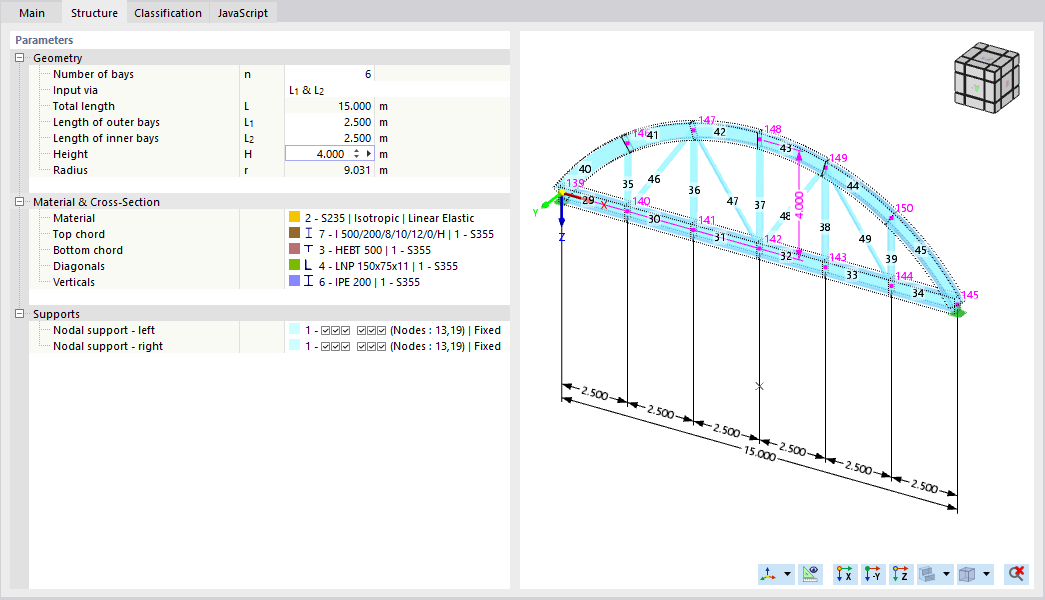Click the Total length row label
Image resolution: width=1045 pixels, height=600 pixels.
pos(84,106)
